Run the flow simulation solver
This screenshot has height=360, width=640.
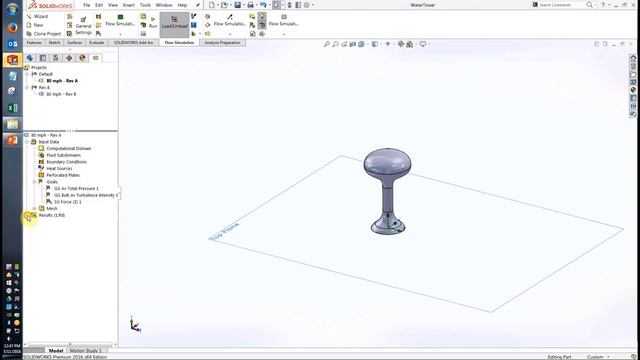tap(153, 22)
